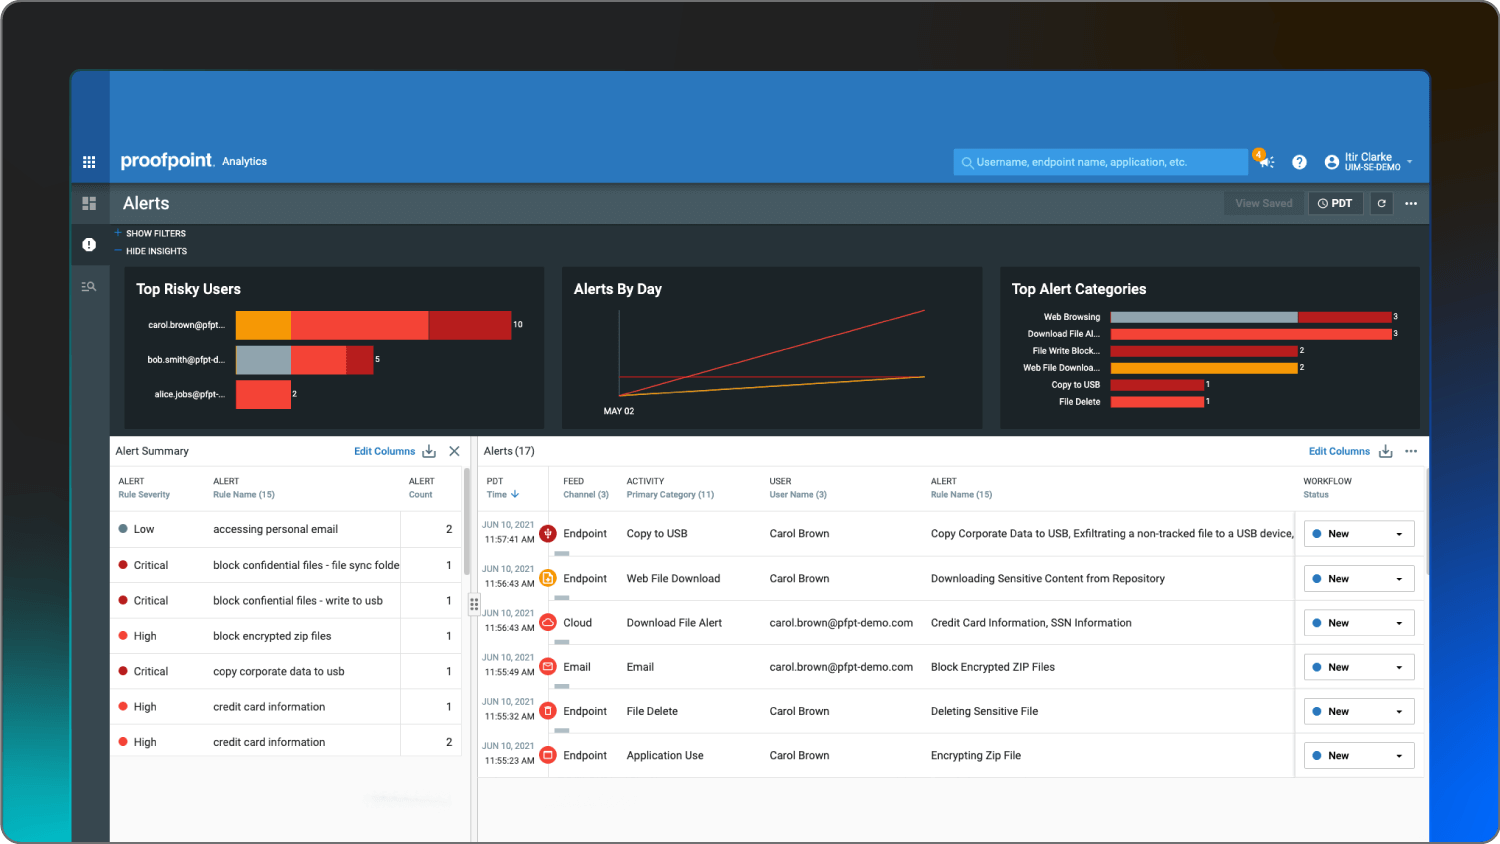Click the PDT timezone button

[1335, 203]
